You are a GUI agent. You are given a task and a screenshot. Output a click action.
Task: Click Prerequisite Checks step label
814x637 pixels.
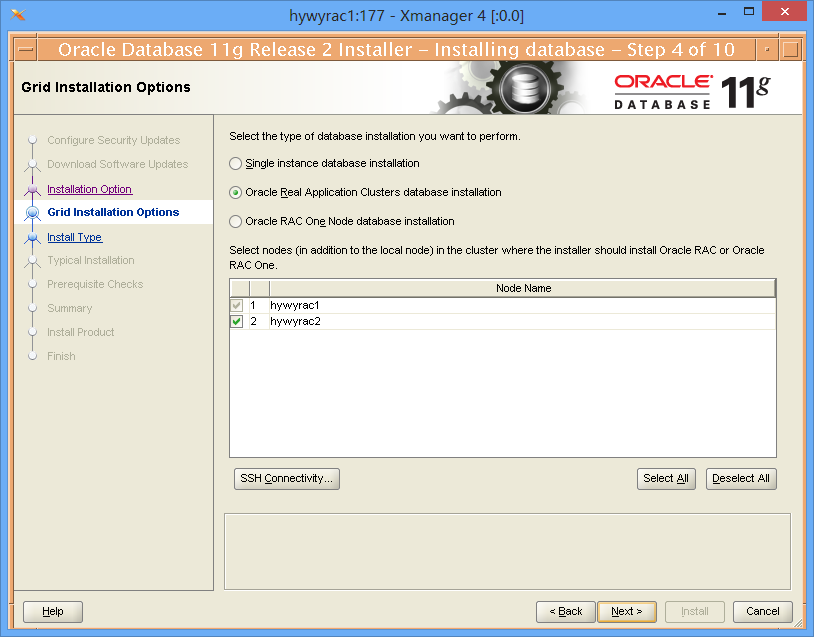point(95,284)
